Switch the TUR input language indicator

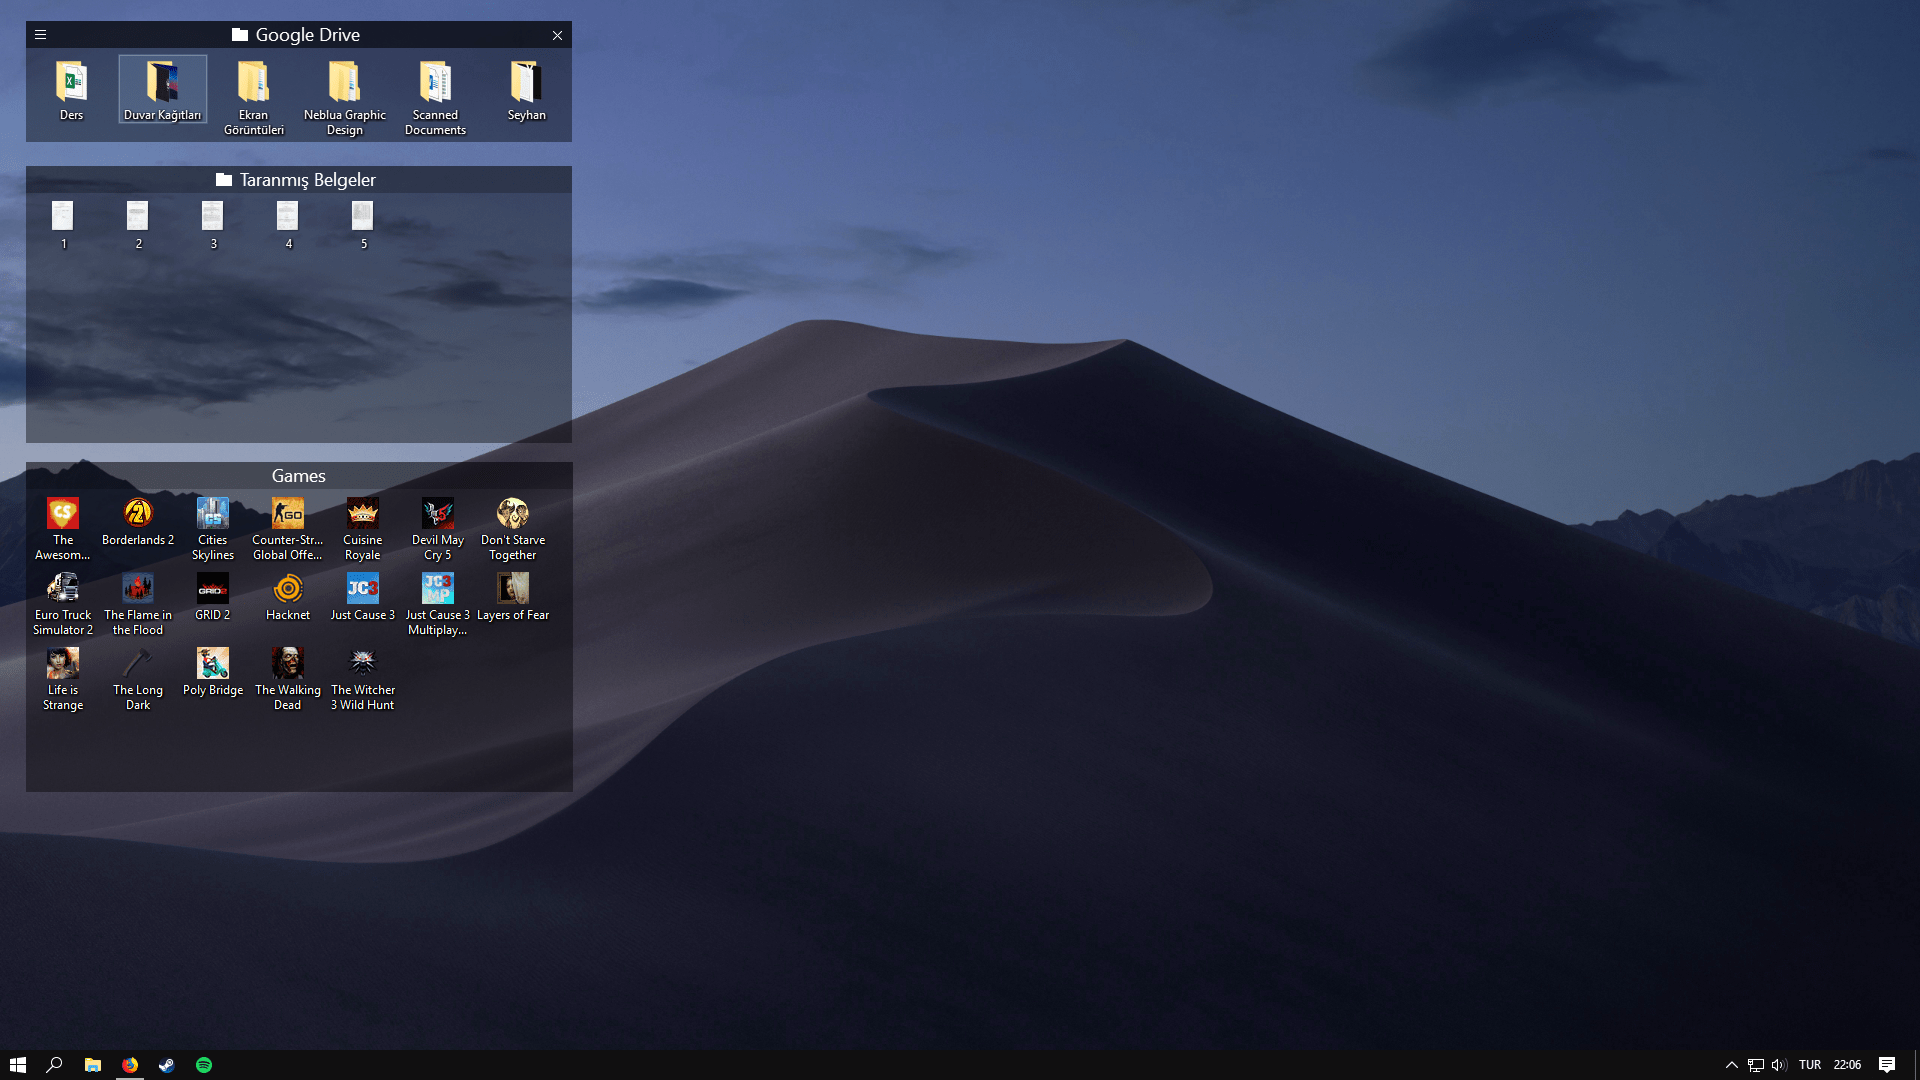[1810, 1065]
